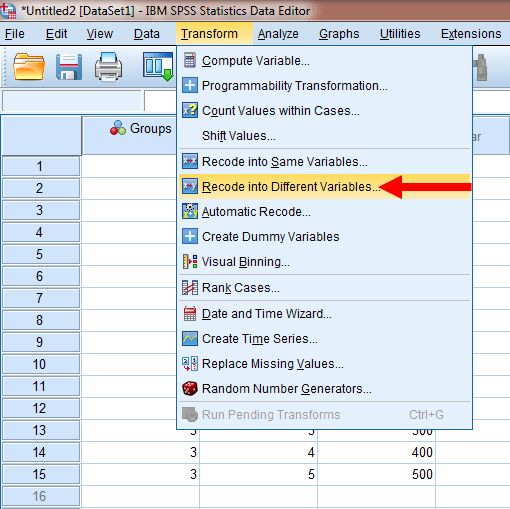Select the Groups column header
The height and width of the screenshot is (509, 510).
129,135
